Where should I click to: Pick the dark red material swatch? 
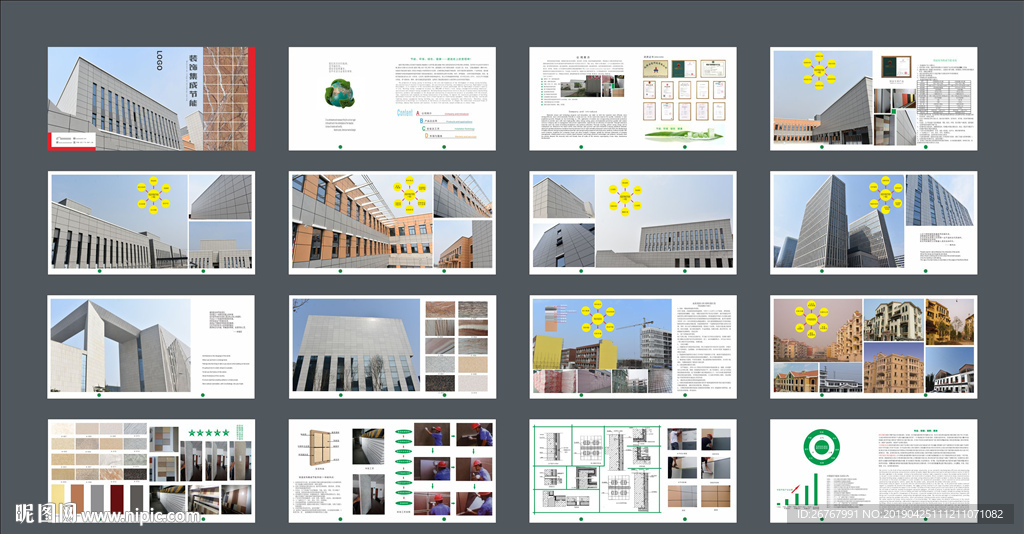tap(117, 498)
